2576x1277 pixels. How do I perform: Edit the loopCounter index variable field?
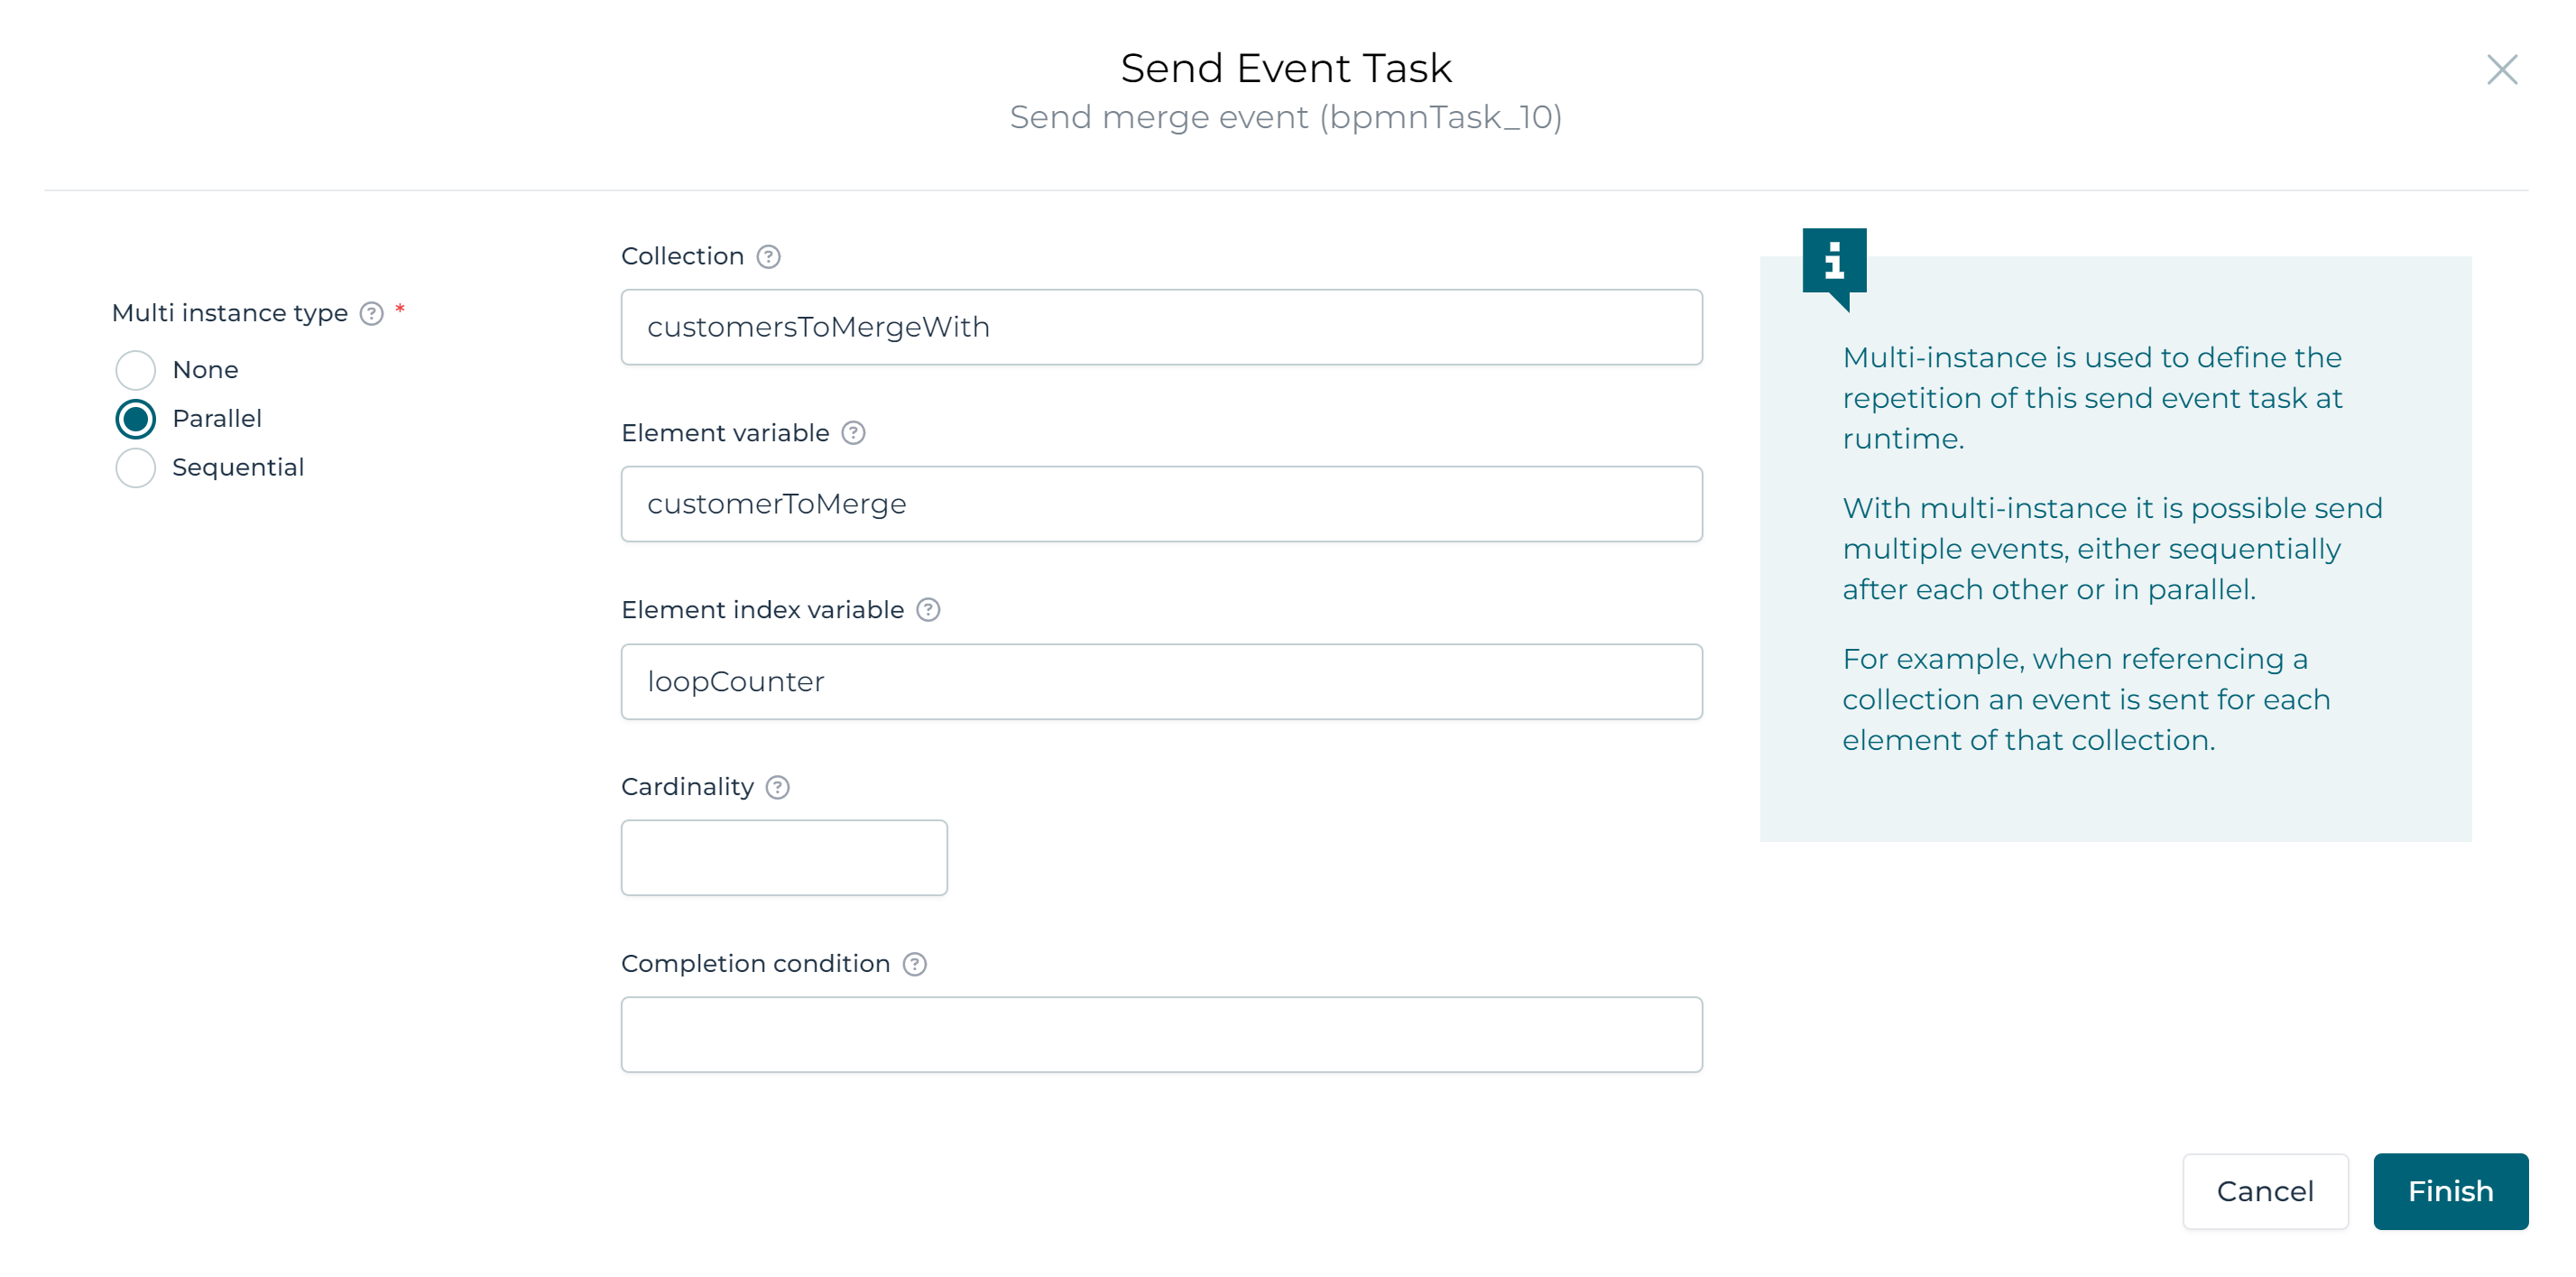click(1161, 682)
